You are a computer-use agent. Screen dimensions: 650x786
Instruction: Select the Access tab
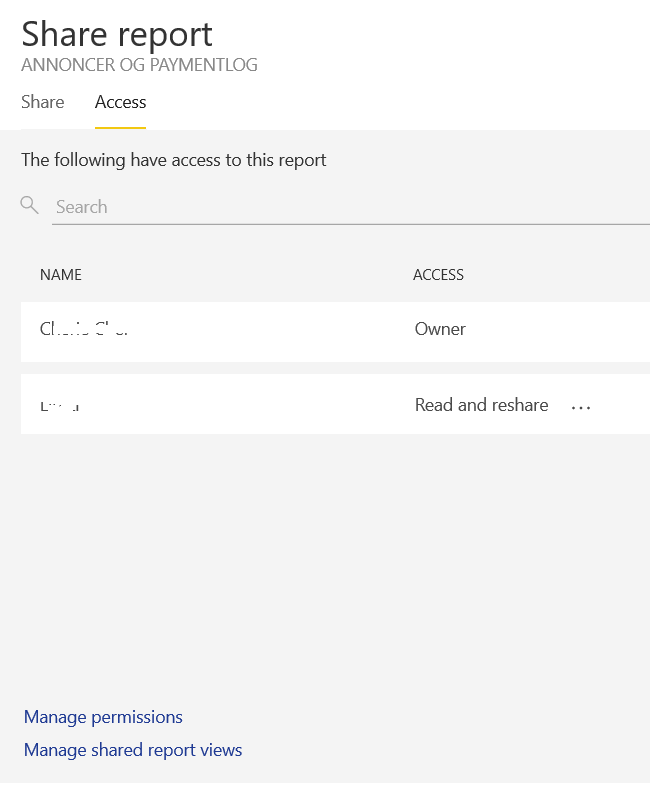tap(120, 102)
